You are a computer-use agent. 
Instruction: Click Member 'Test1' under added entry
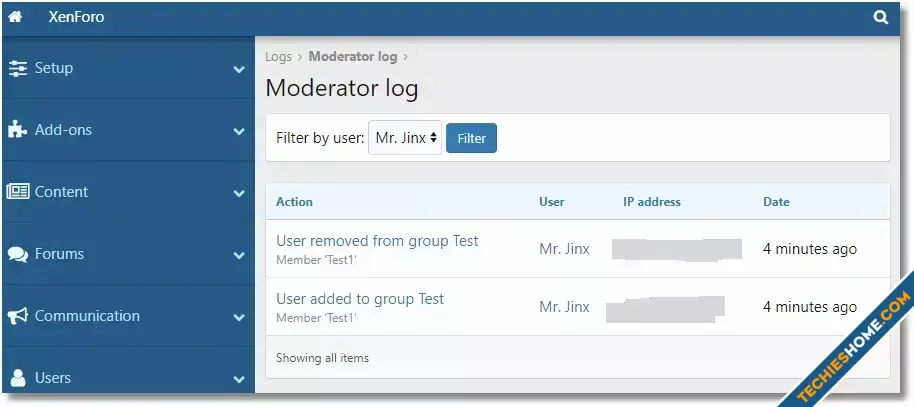click(x=316, y=318)
